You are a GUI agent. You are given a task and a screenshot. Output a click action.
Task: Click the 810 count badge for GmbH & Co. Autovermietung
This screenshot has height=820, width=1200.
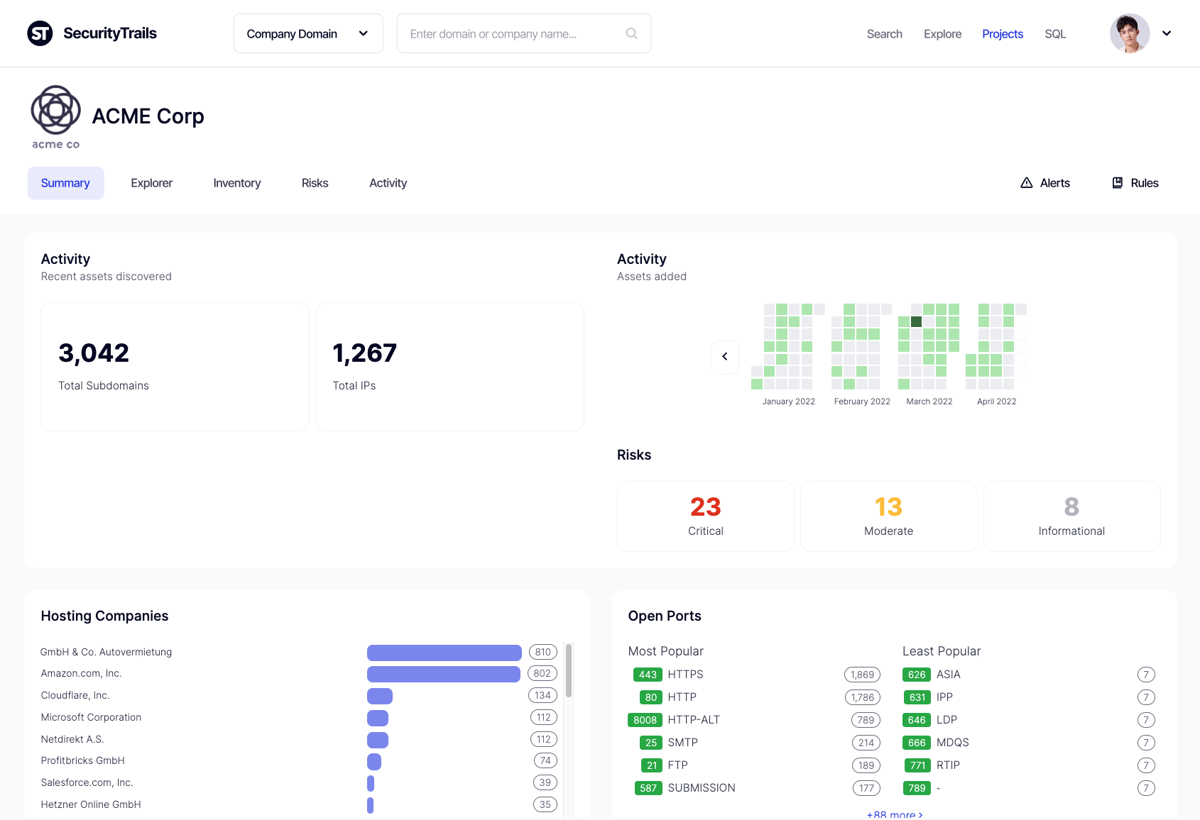tap(543, 652)
